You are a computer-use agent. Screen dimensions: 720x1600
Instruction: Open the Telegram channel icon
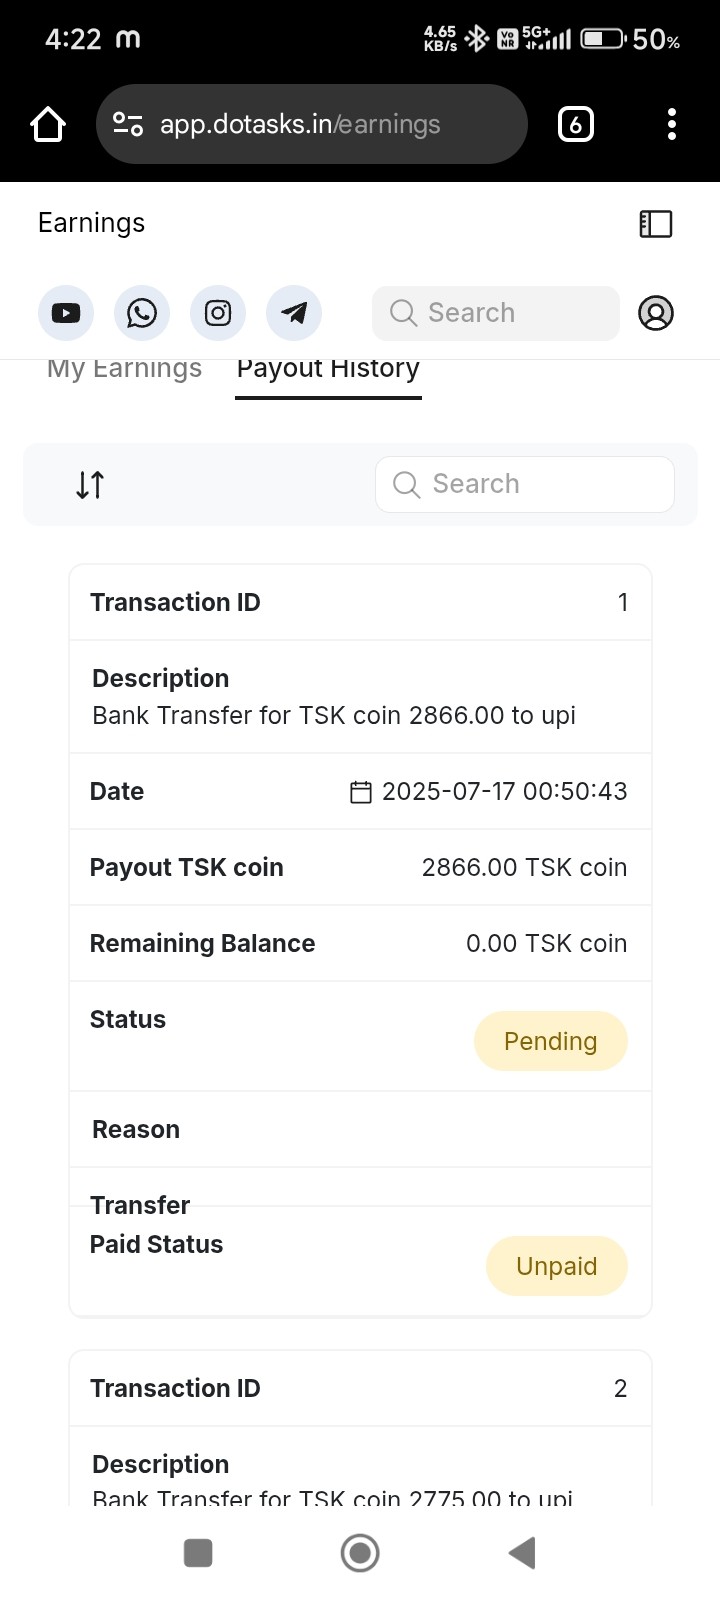(x=294, y=313)
